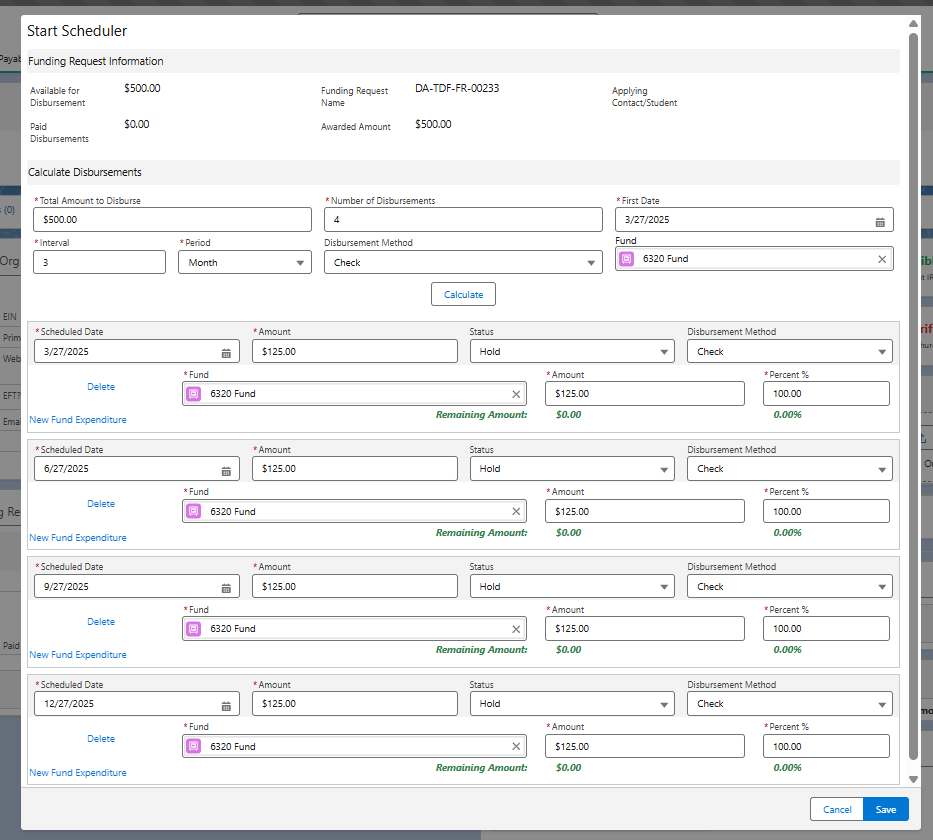Open calendar icon for 12/27/2025 scheduled date
Screen dimensions: 933x840
coord(226,706)
